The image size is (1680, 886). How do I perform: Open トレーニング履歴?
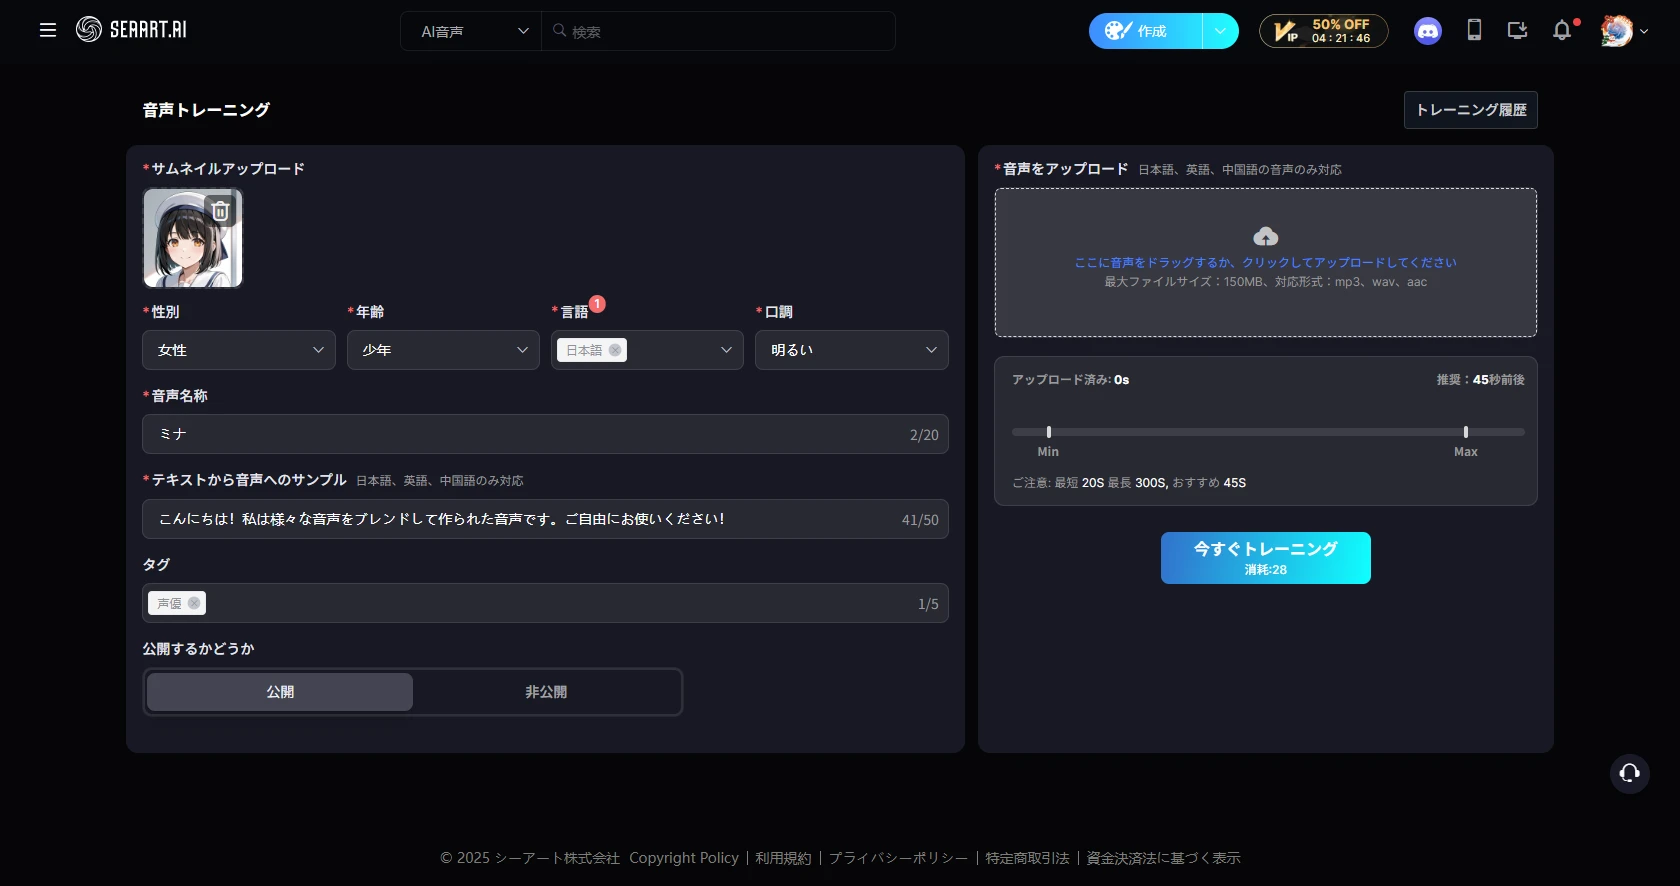click(x=1470, y=110)
